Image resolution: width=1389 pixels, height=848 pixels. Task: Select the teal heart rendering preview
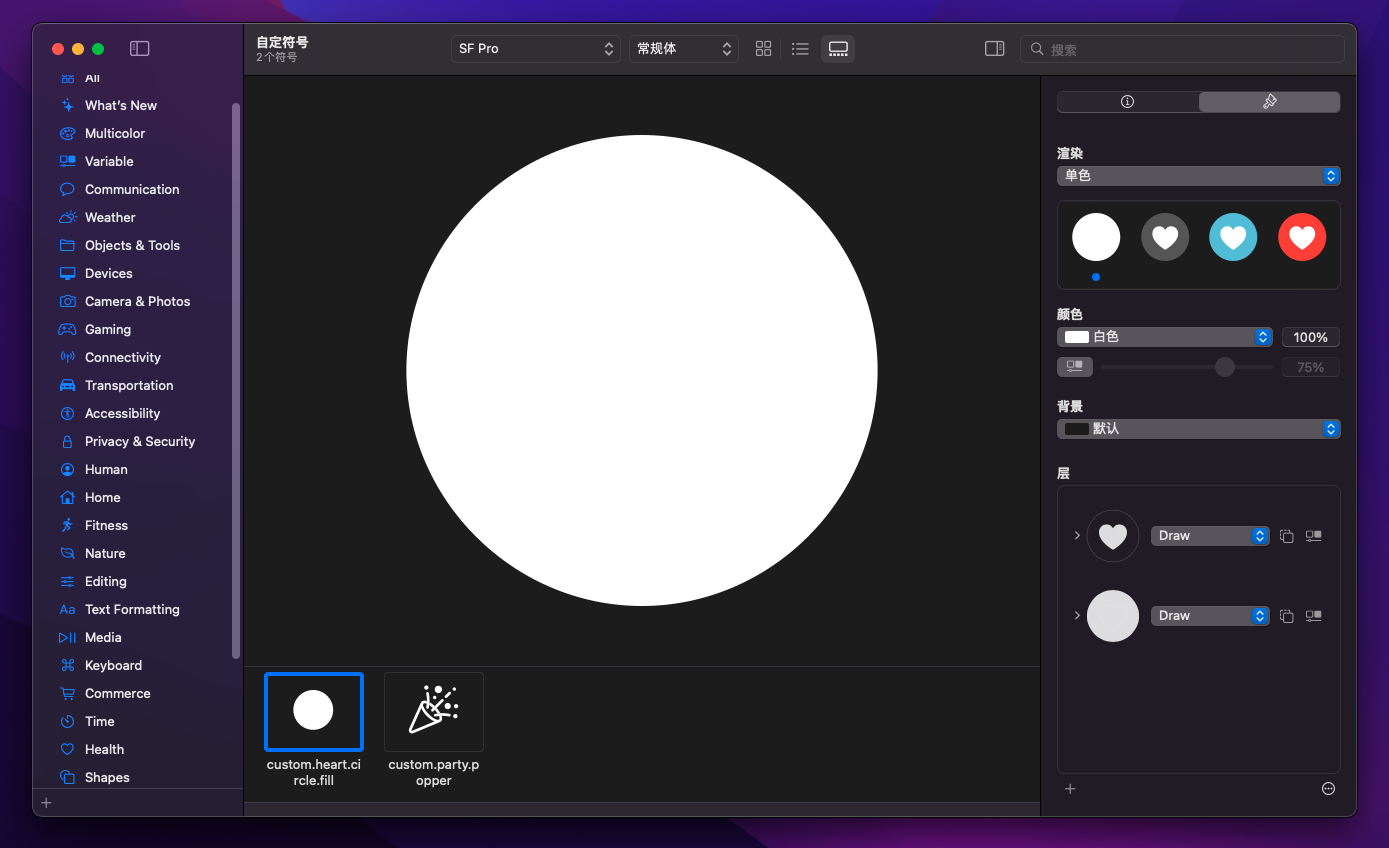pos(1233,237)
